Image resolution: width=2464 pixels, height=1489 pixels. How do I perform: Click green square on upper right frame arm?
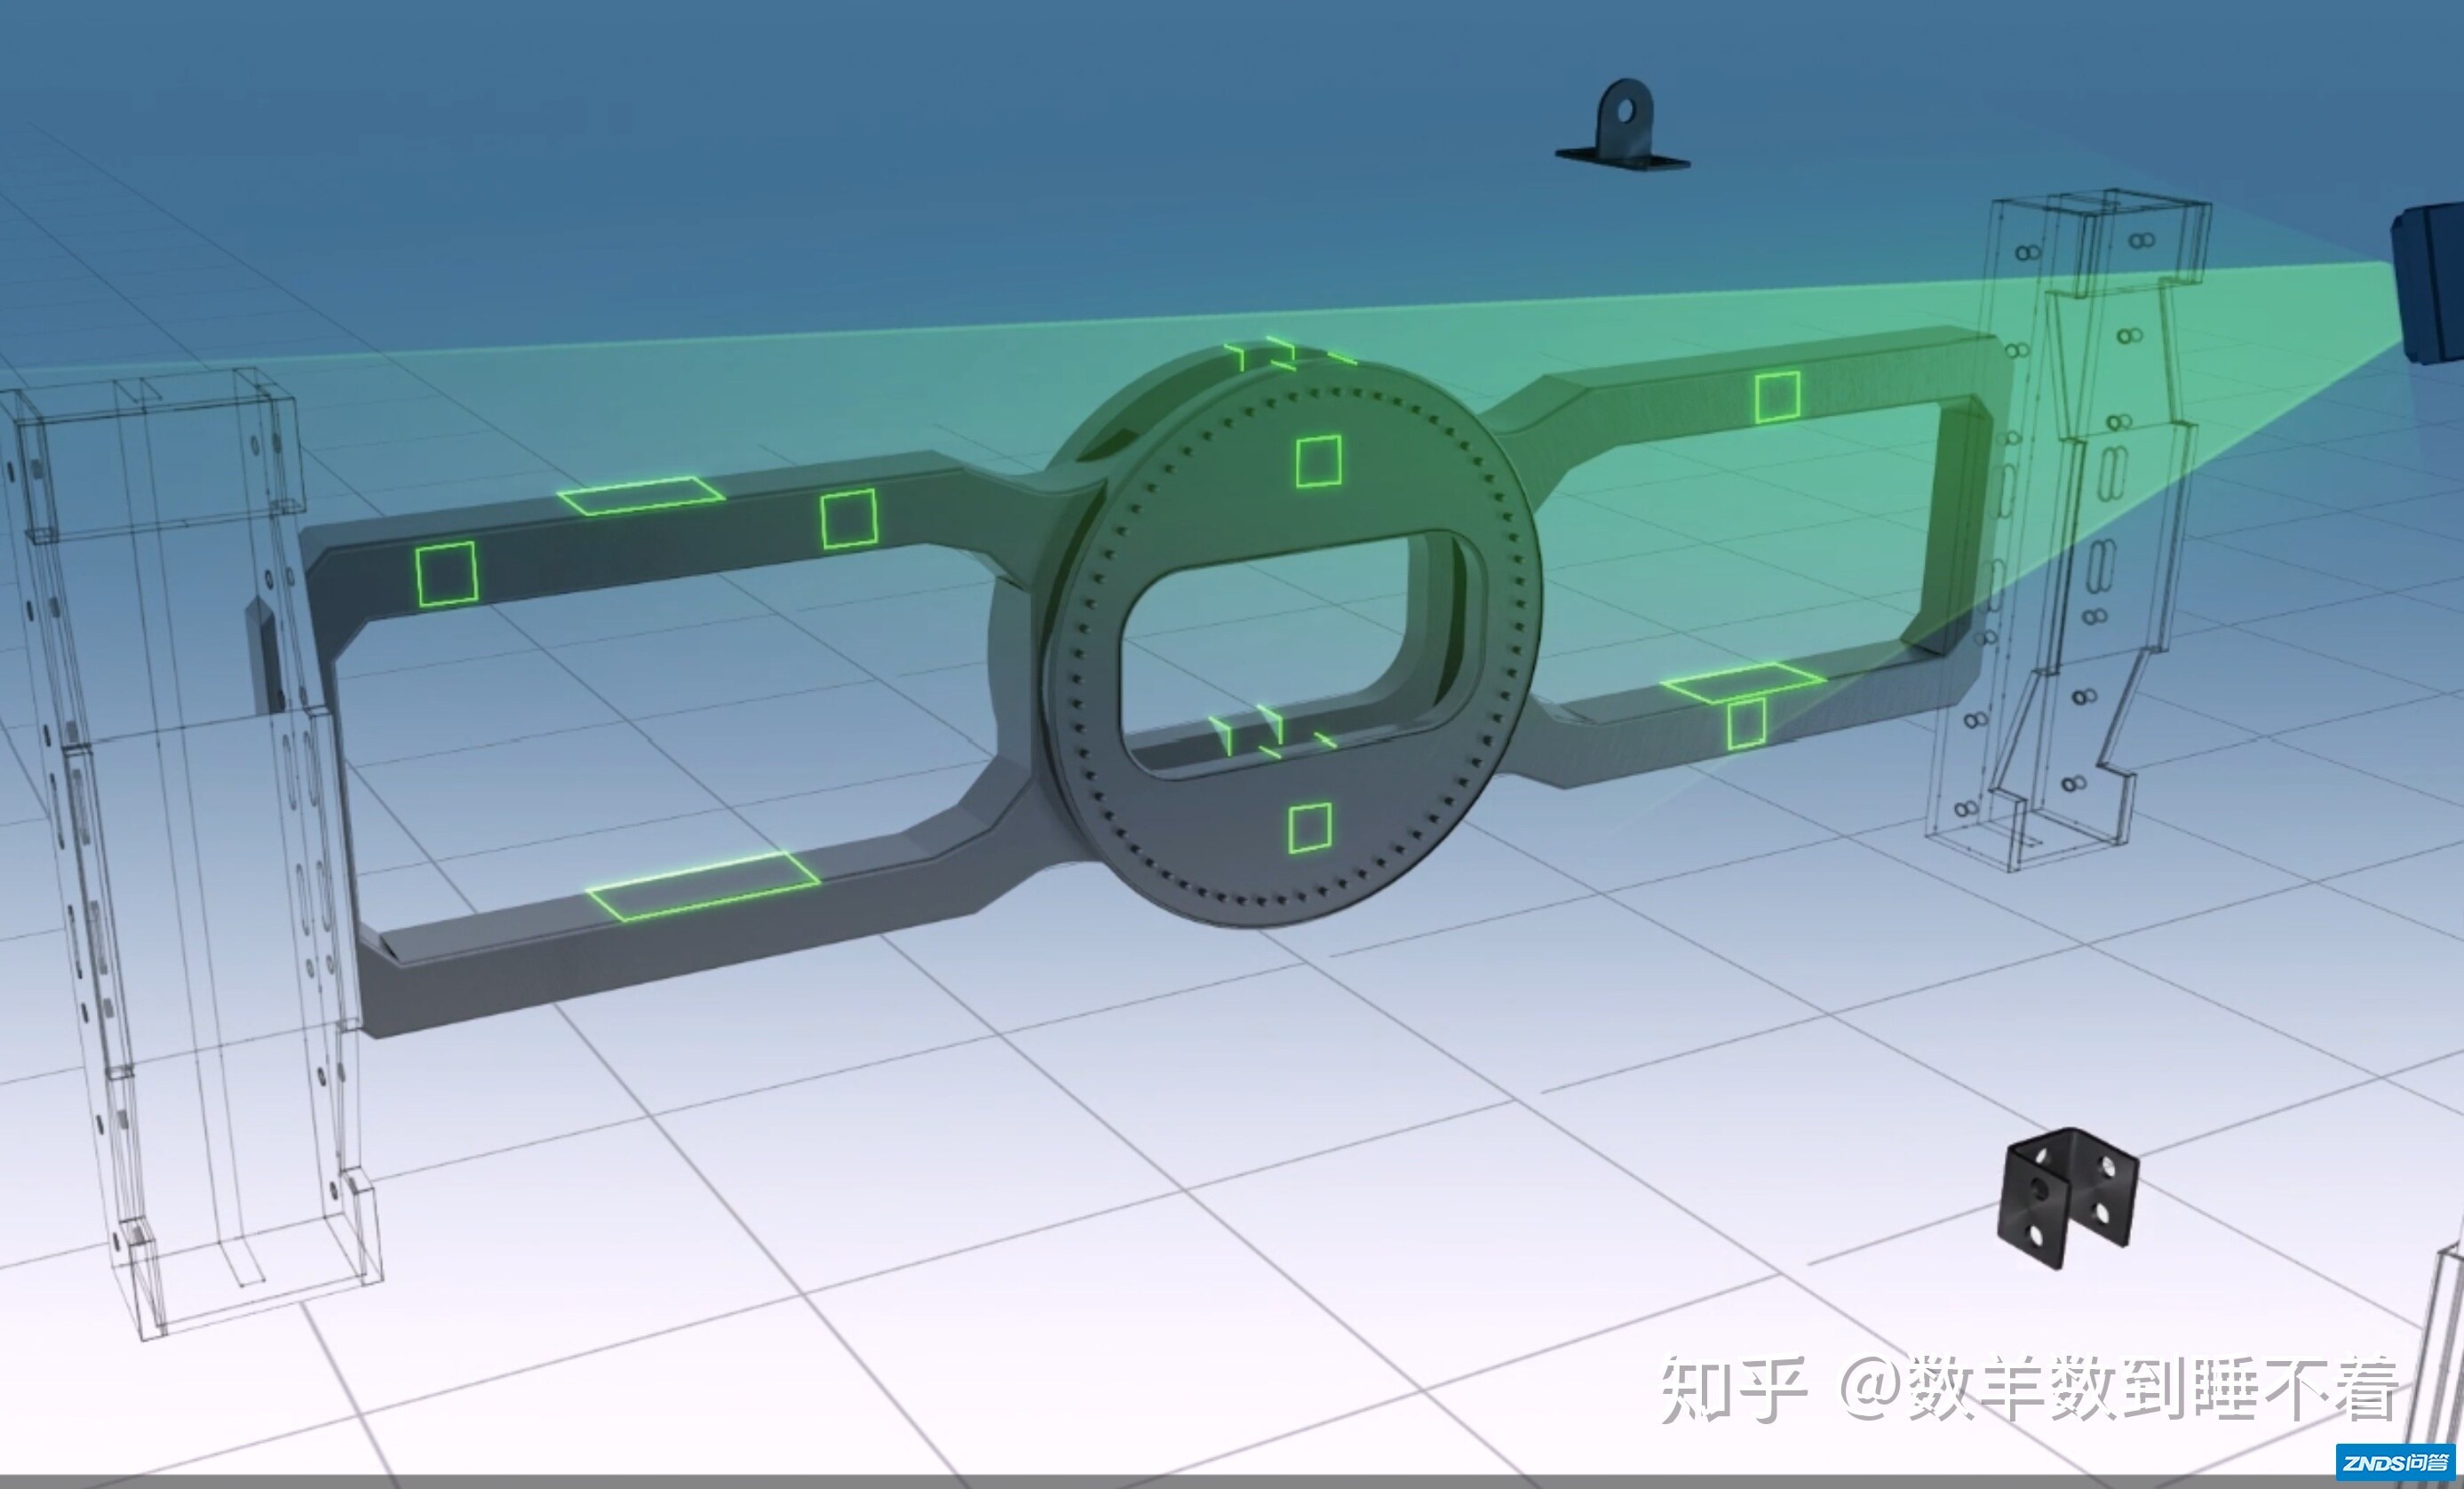tap(1777, 397)
